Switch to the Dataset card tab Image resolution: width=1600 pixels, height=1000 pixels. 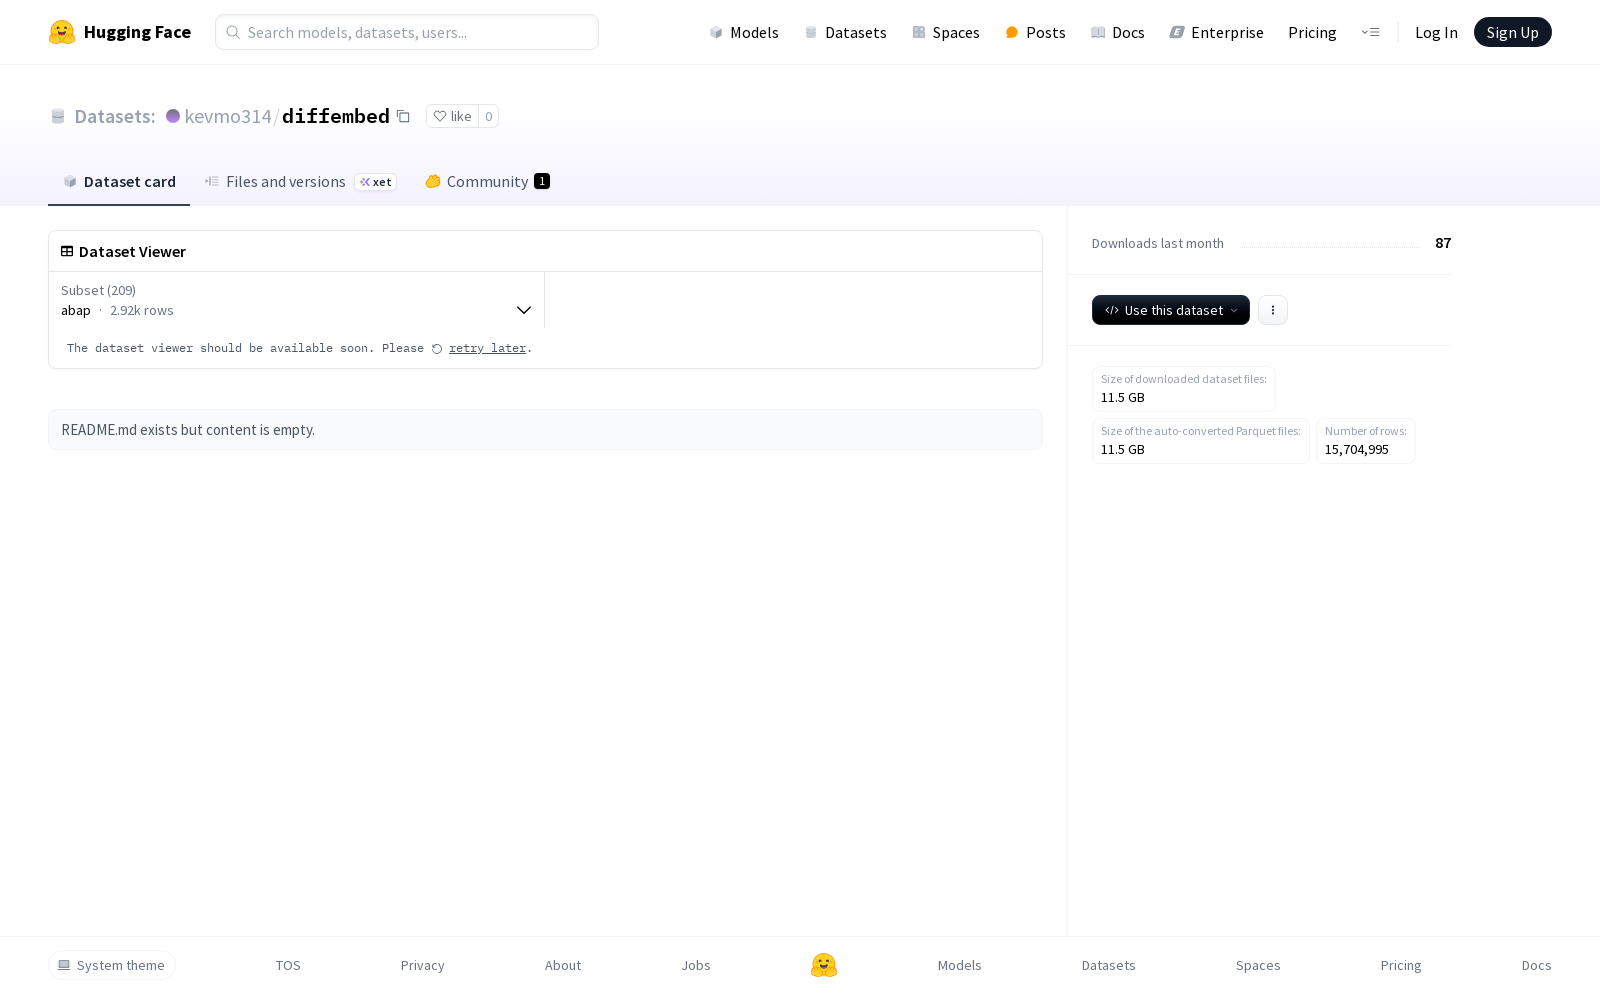coord(119,181)
